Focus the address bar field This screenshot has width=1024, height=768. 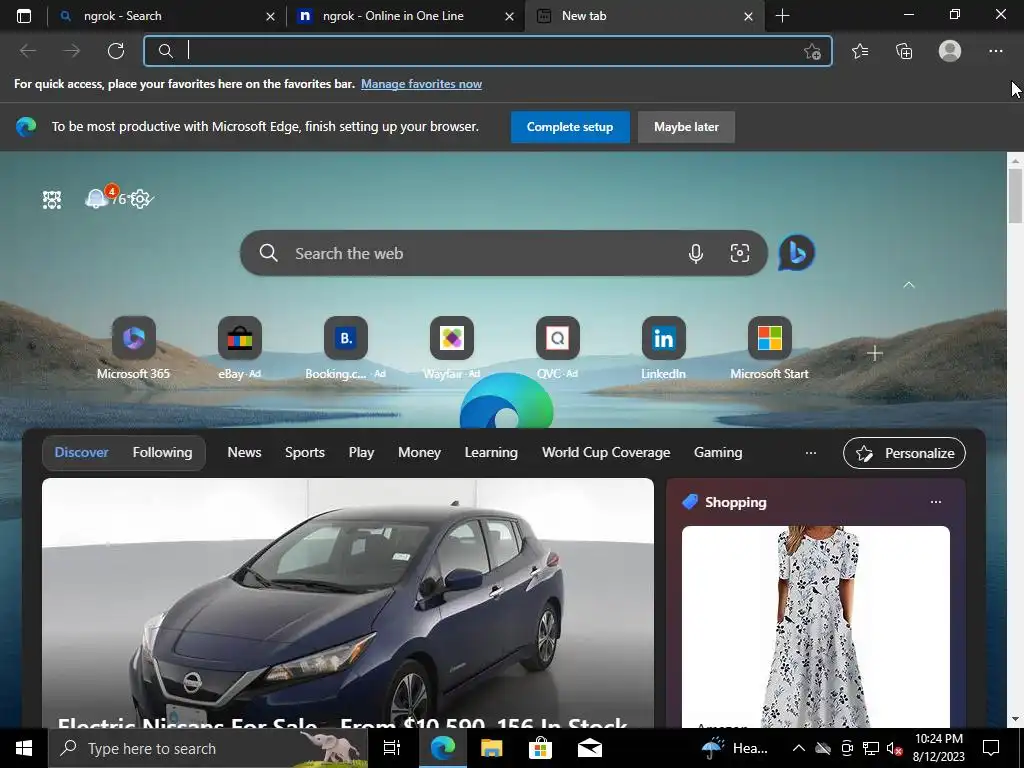pos(488,51)
